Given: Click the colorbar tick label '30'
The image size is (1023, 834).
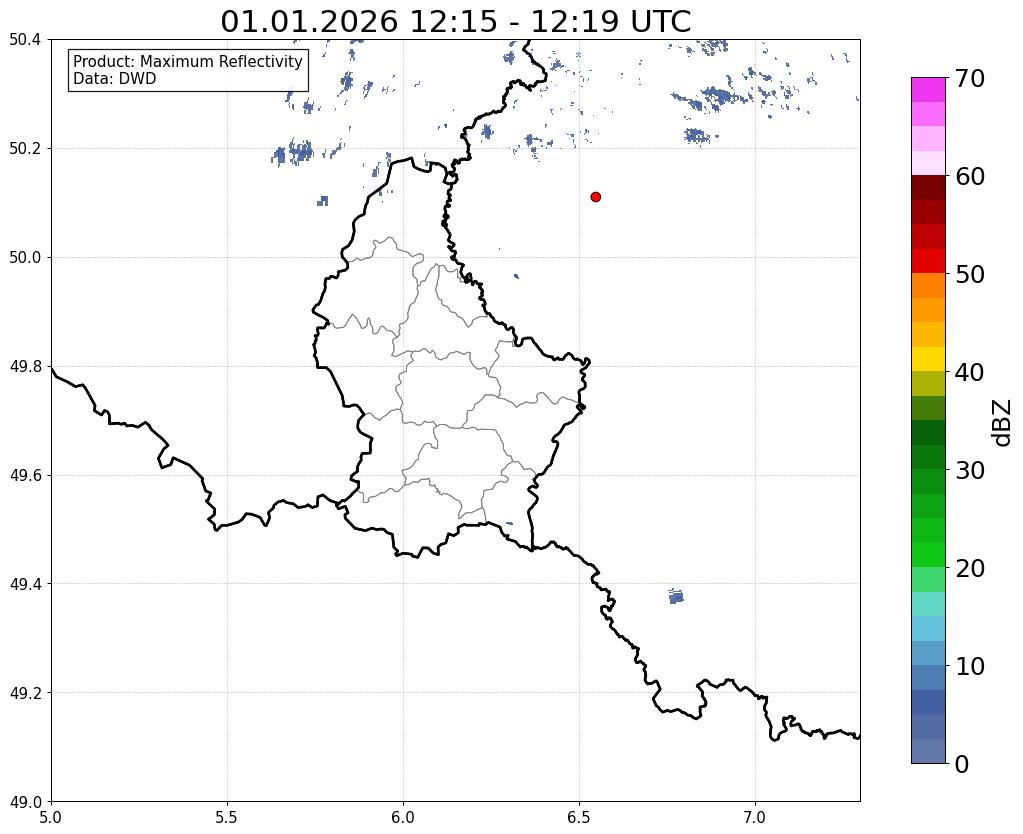Looking at the screenshot, I should tap(970, 470).
